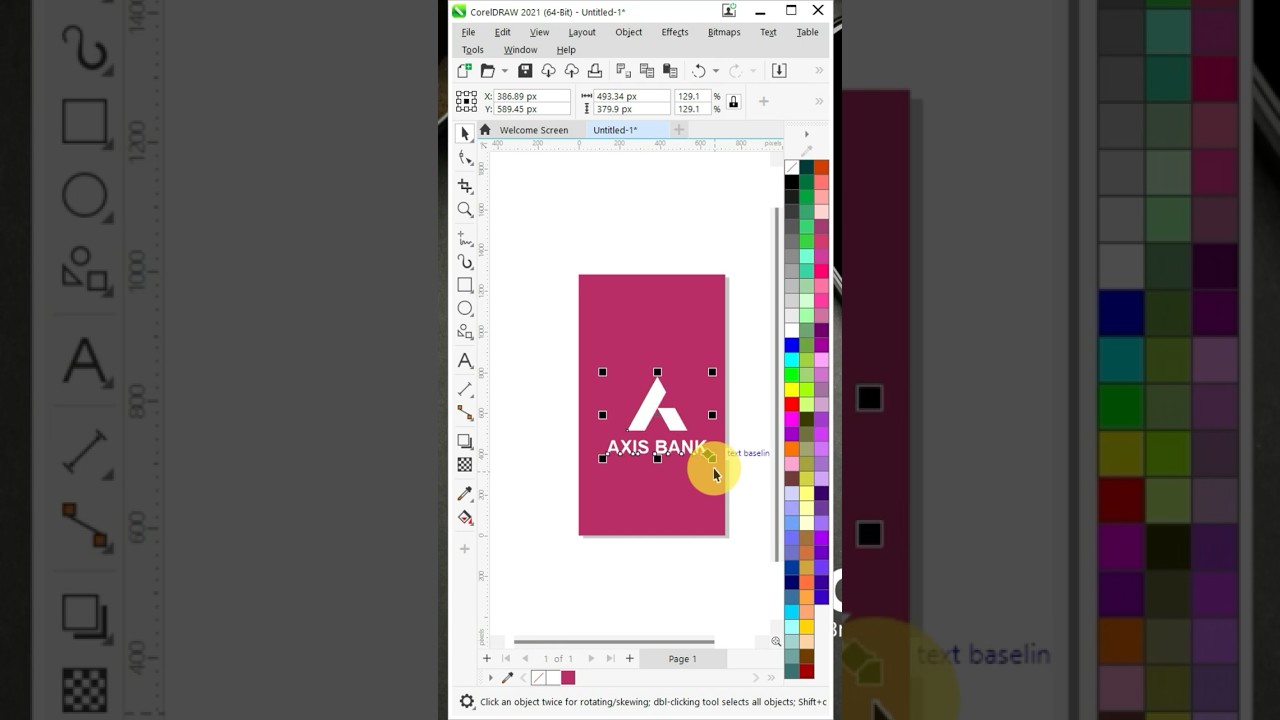This screenshot has height=720, width=1280.
Task: Expand document palette flyout arrow
Action: 490,678
